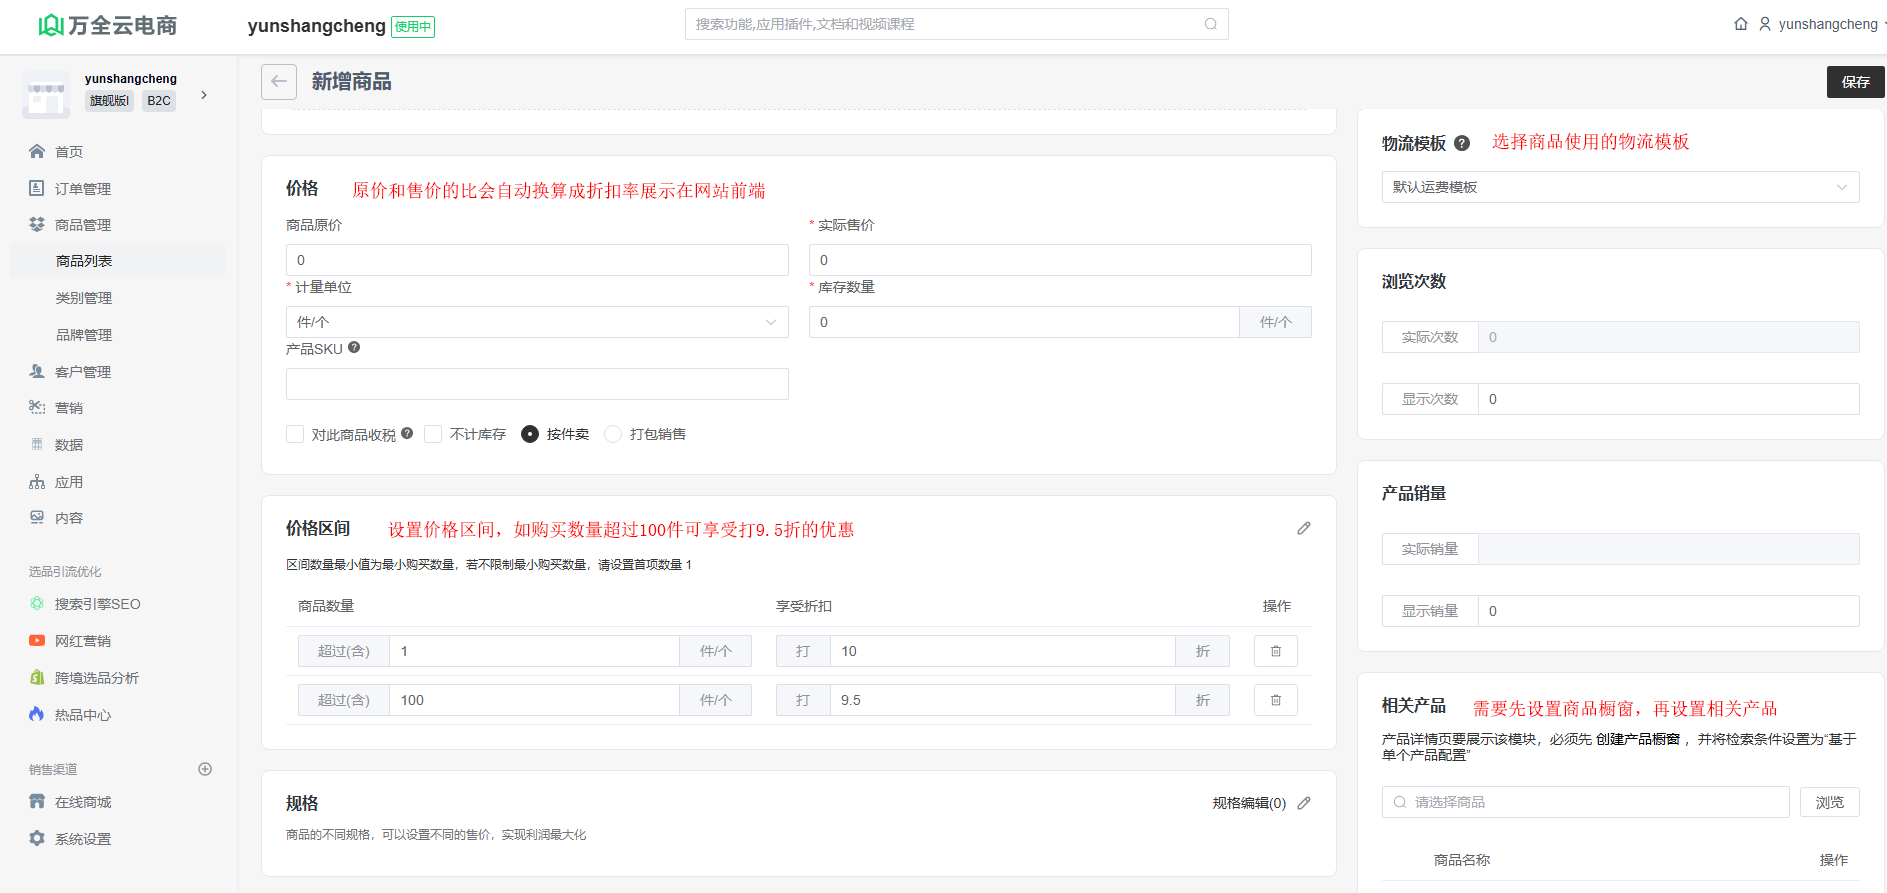The height and width of the screenshot is (893, 1887).
Task: Delete the price tier for quantity 1
Action: pos(1276,651)
